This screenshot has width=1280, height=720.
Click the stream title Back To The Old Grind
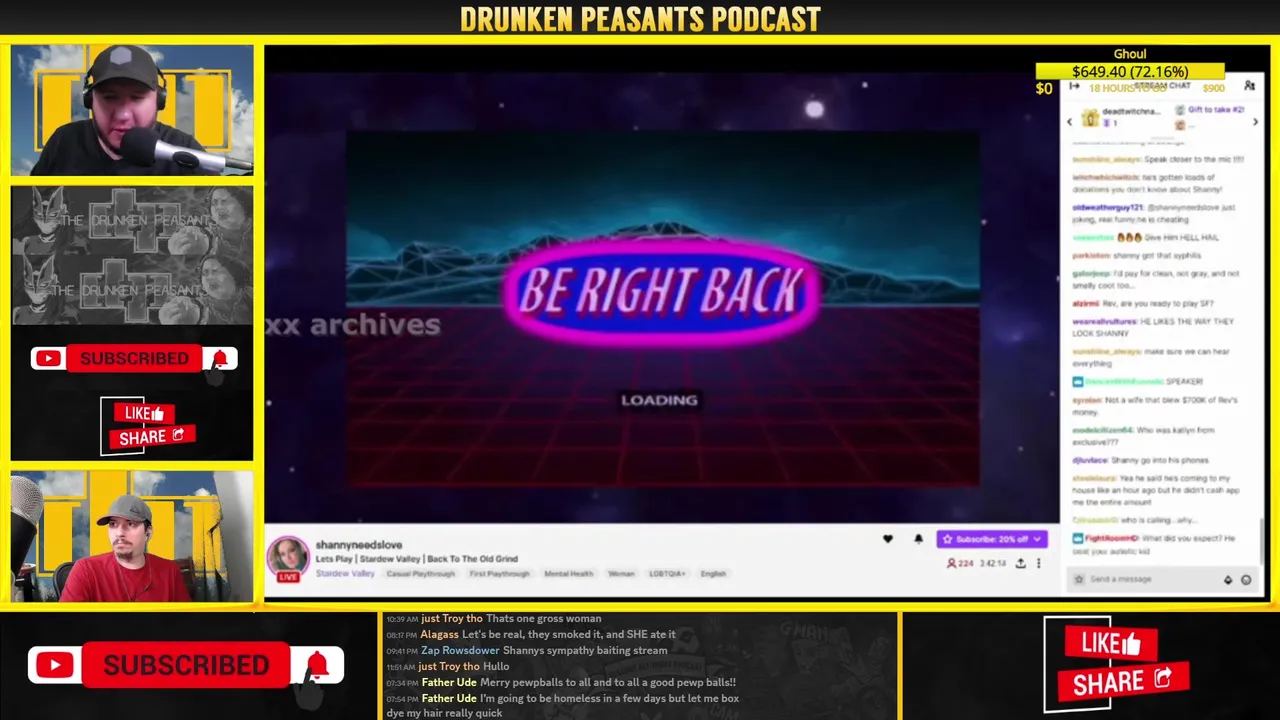tap(416, 559)
